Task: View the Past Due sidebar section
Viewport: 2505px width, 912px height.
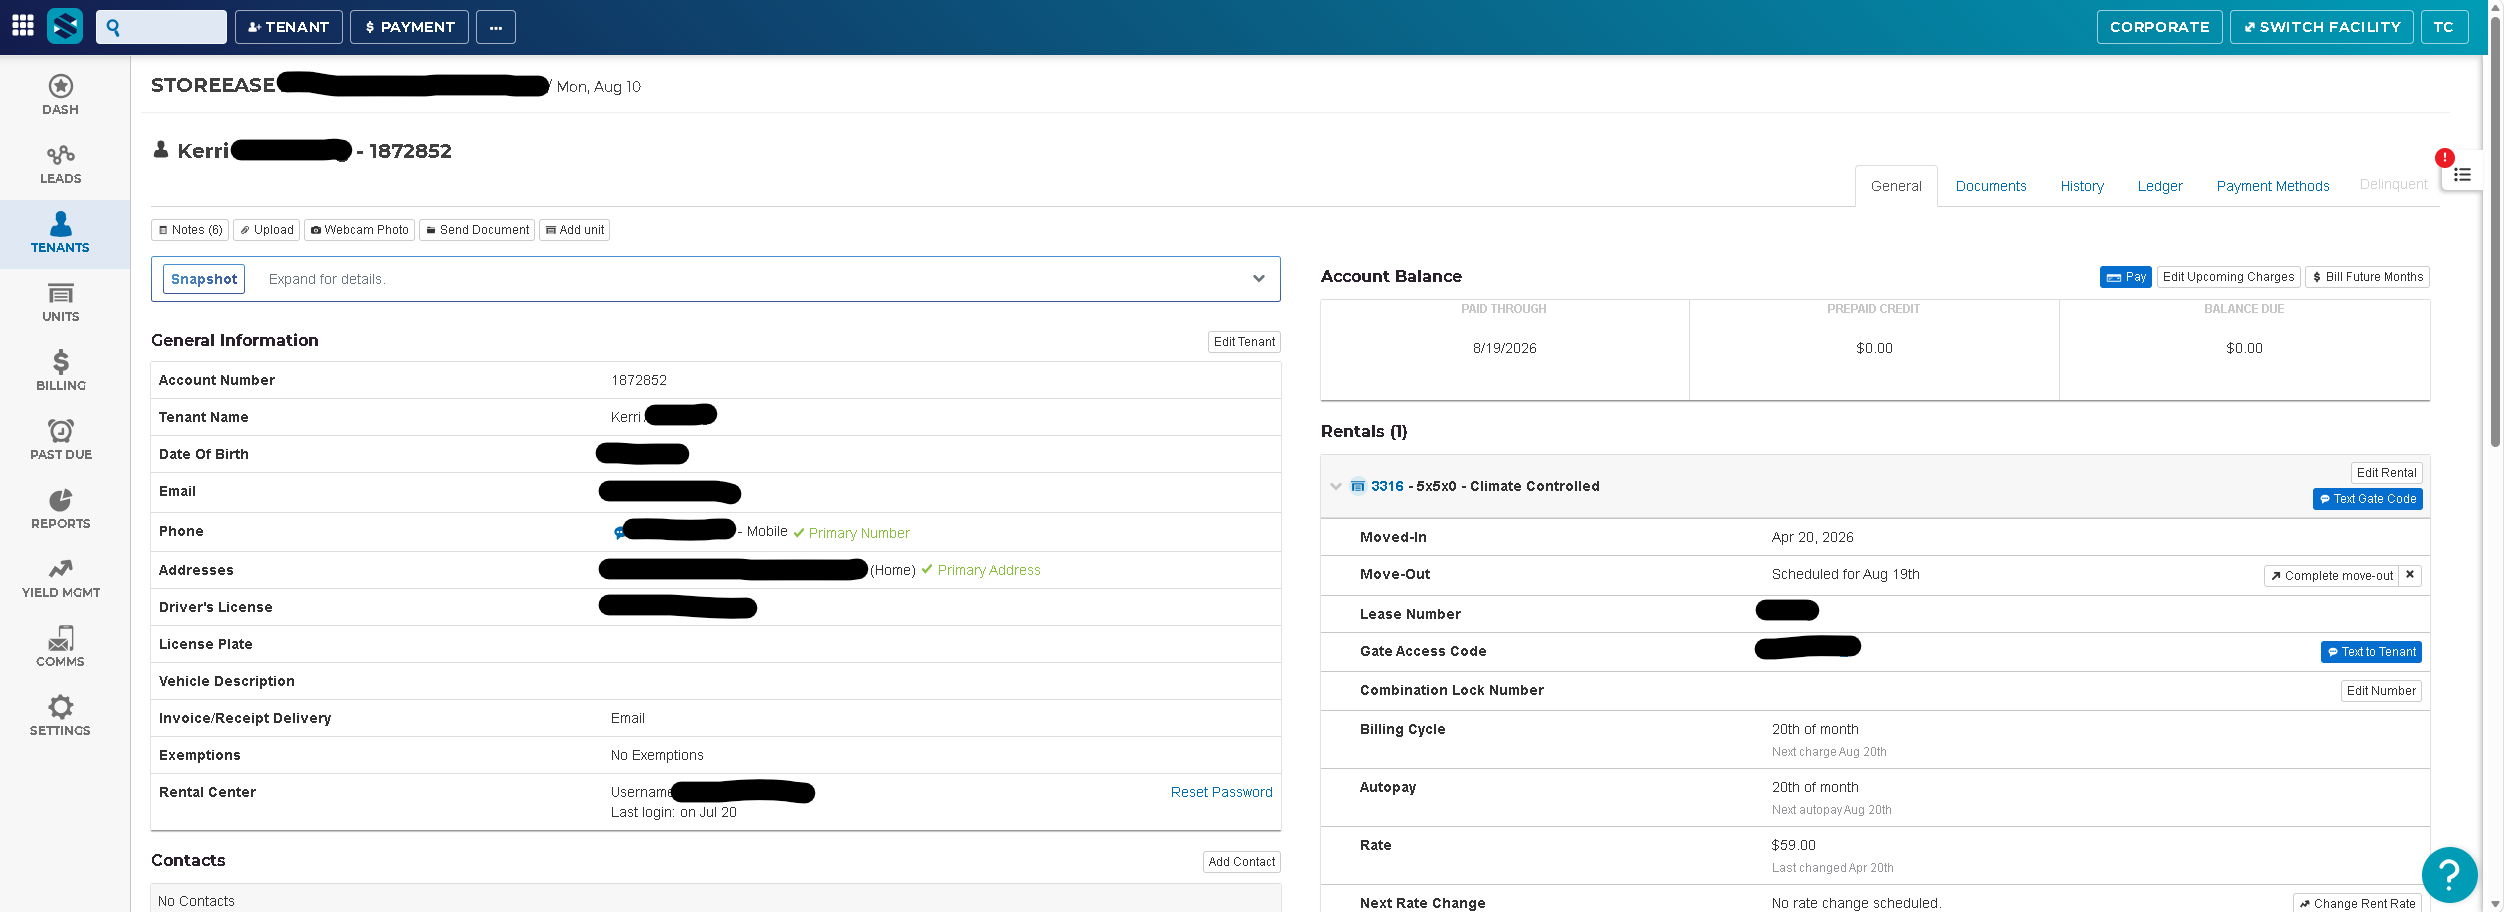Action: coord(60,440)
